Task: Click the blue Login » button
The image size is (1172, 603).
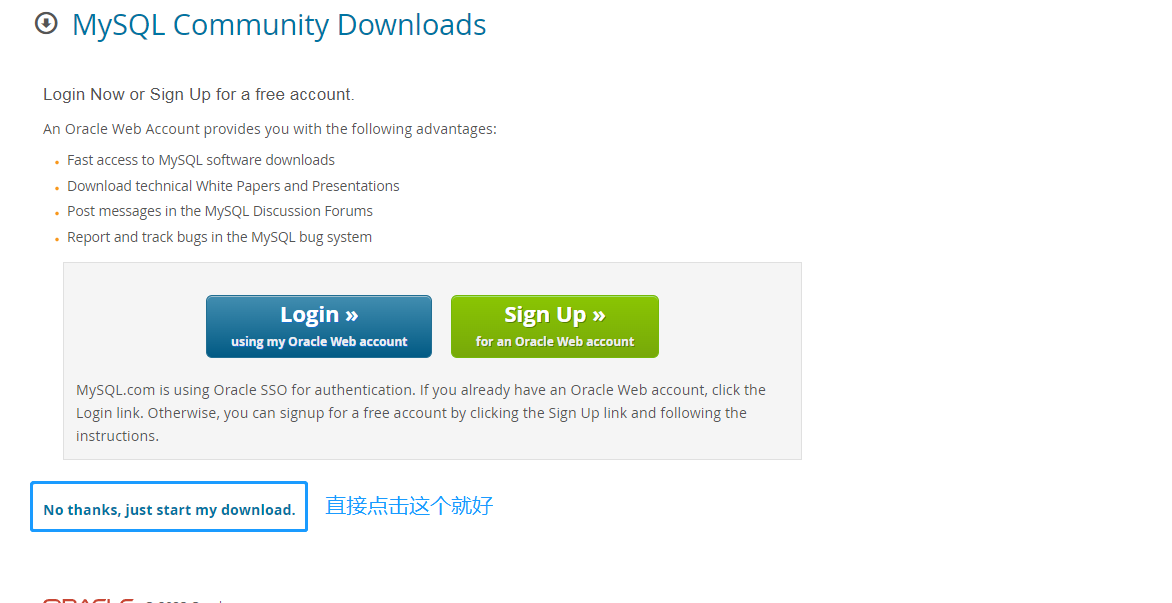Action: pyautogui.click(x=319, y=327)
